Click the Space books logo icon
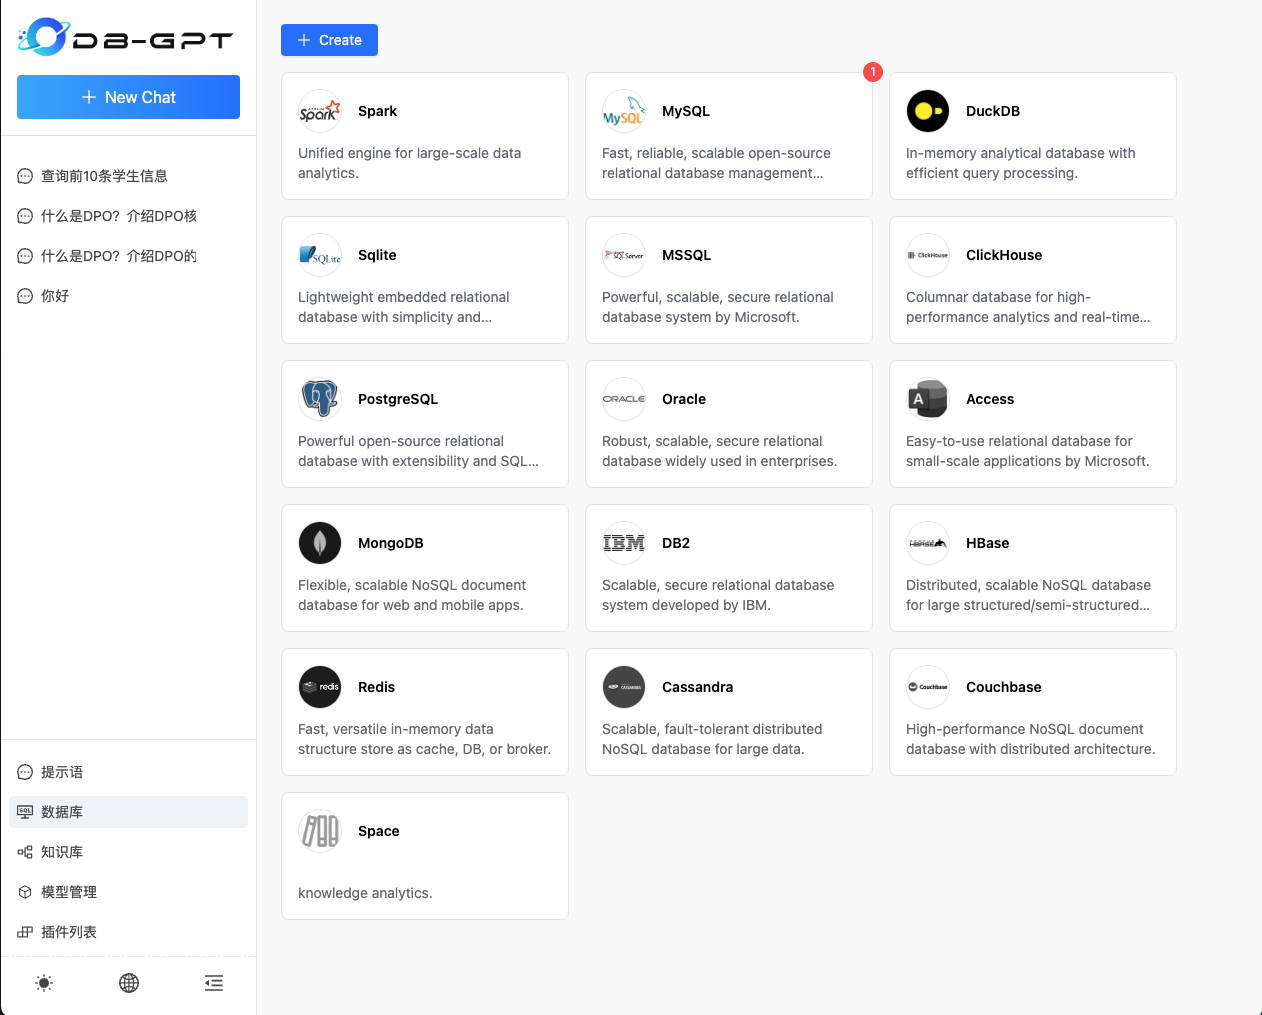The width and height of the screenshot is (1262, 1015). coord(320,831)
